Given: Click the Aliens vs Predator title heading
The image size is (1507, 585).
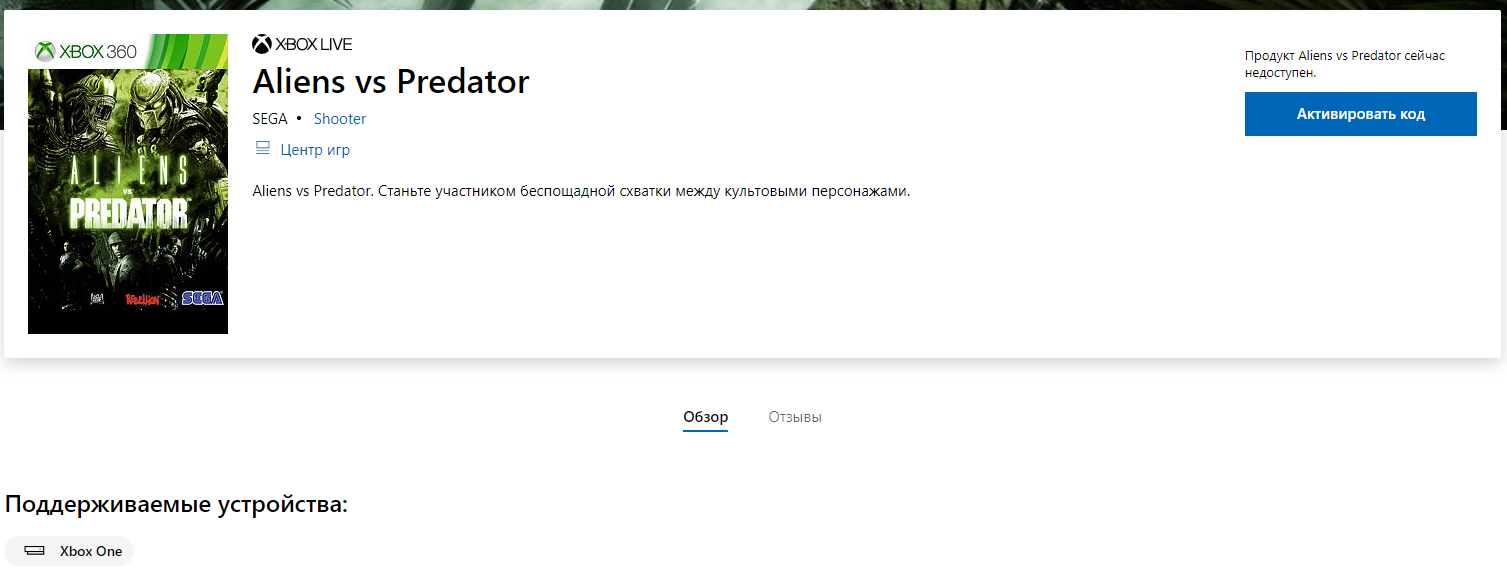Looking at the screenshot, I should [x=391, y=81].
